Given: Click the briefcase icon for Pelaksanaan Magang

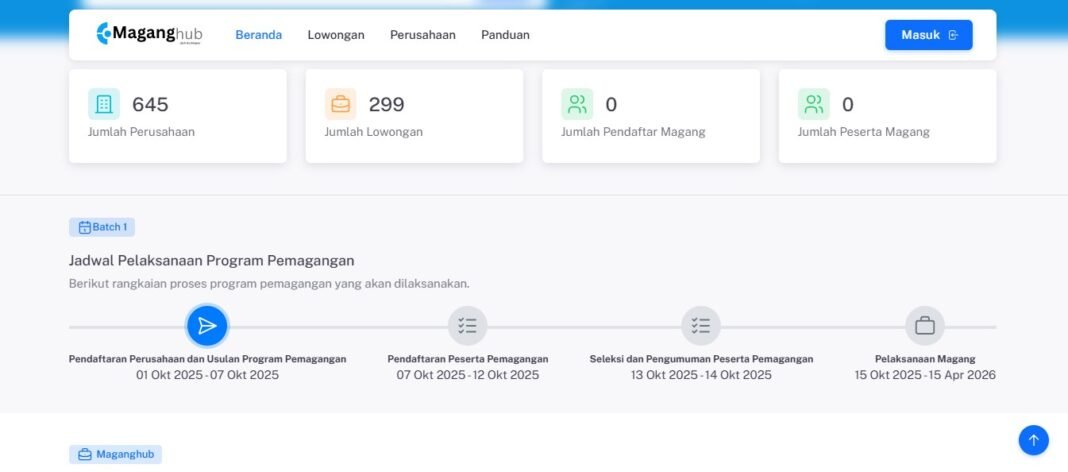Looking at the screenshot, I should coord(925,326).
